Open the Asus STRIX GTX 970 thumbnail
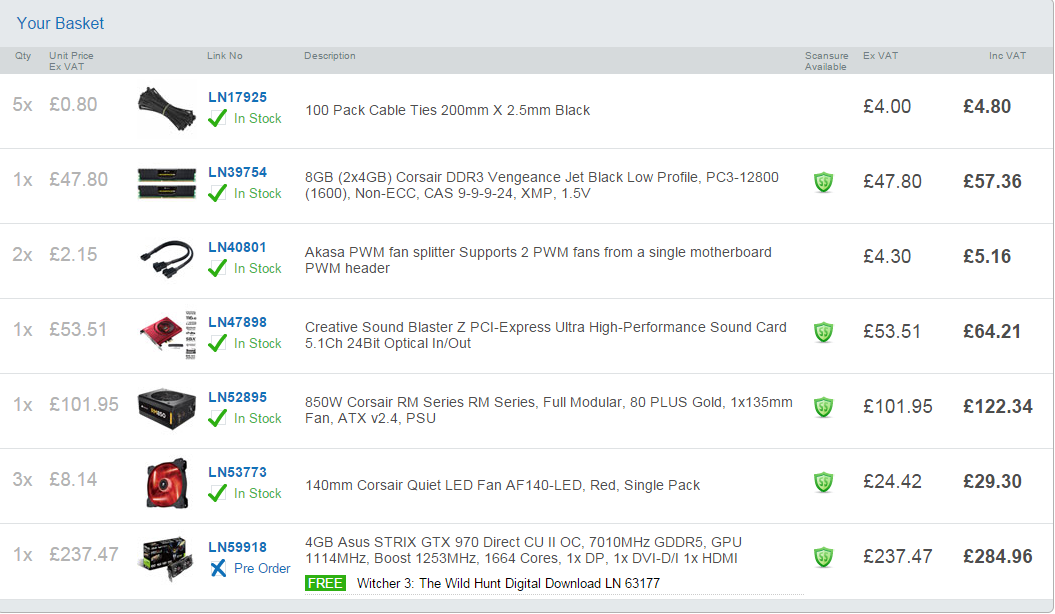The height and width of the screenshot is (614, 1055). [x=164, y=558]
